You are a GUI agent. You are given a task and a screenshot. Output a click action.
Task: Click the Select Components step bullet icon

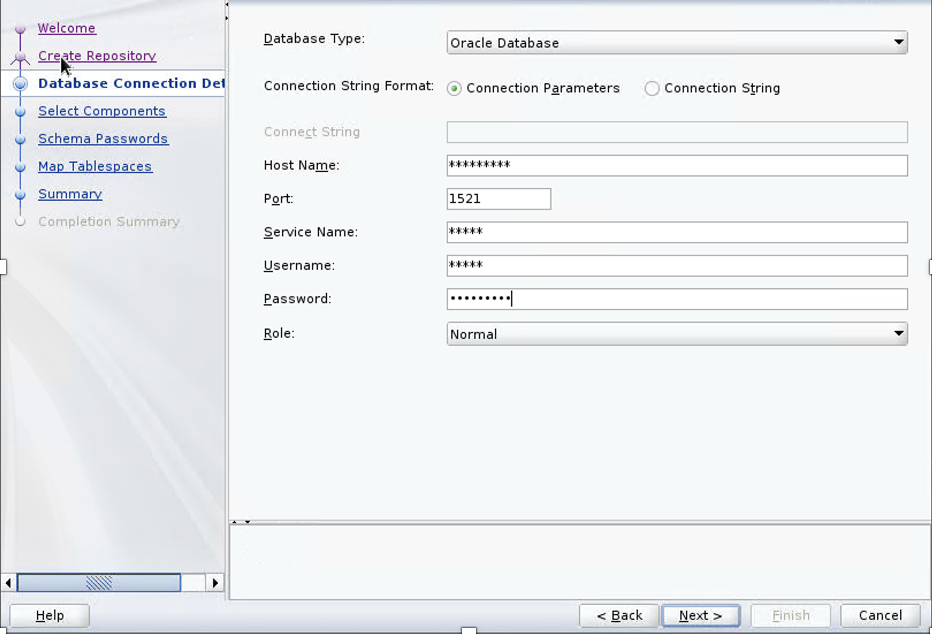point(20,112)
